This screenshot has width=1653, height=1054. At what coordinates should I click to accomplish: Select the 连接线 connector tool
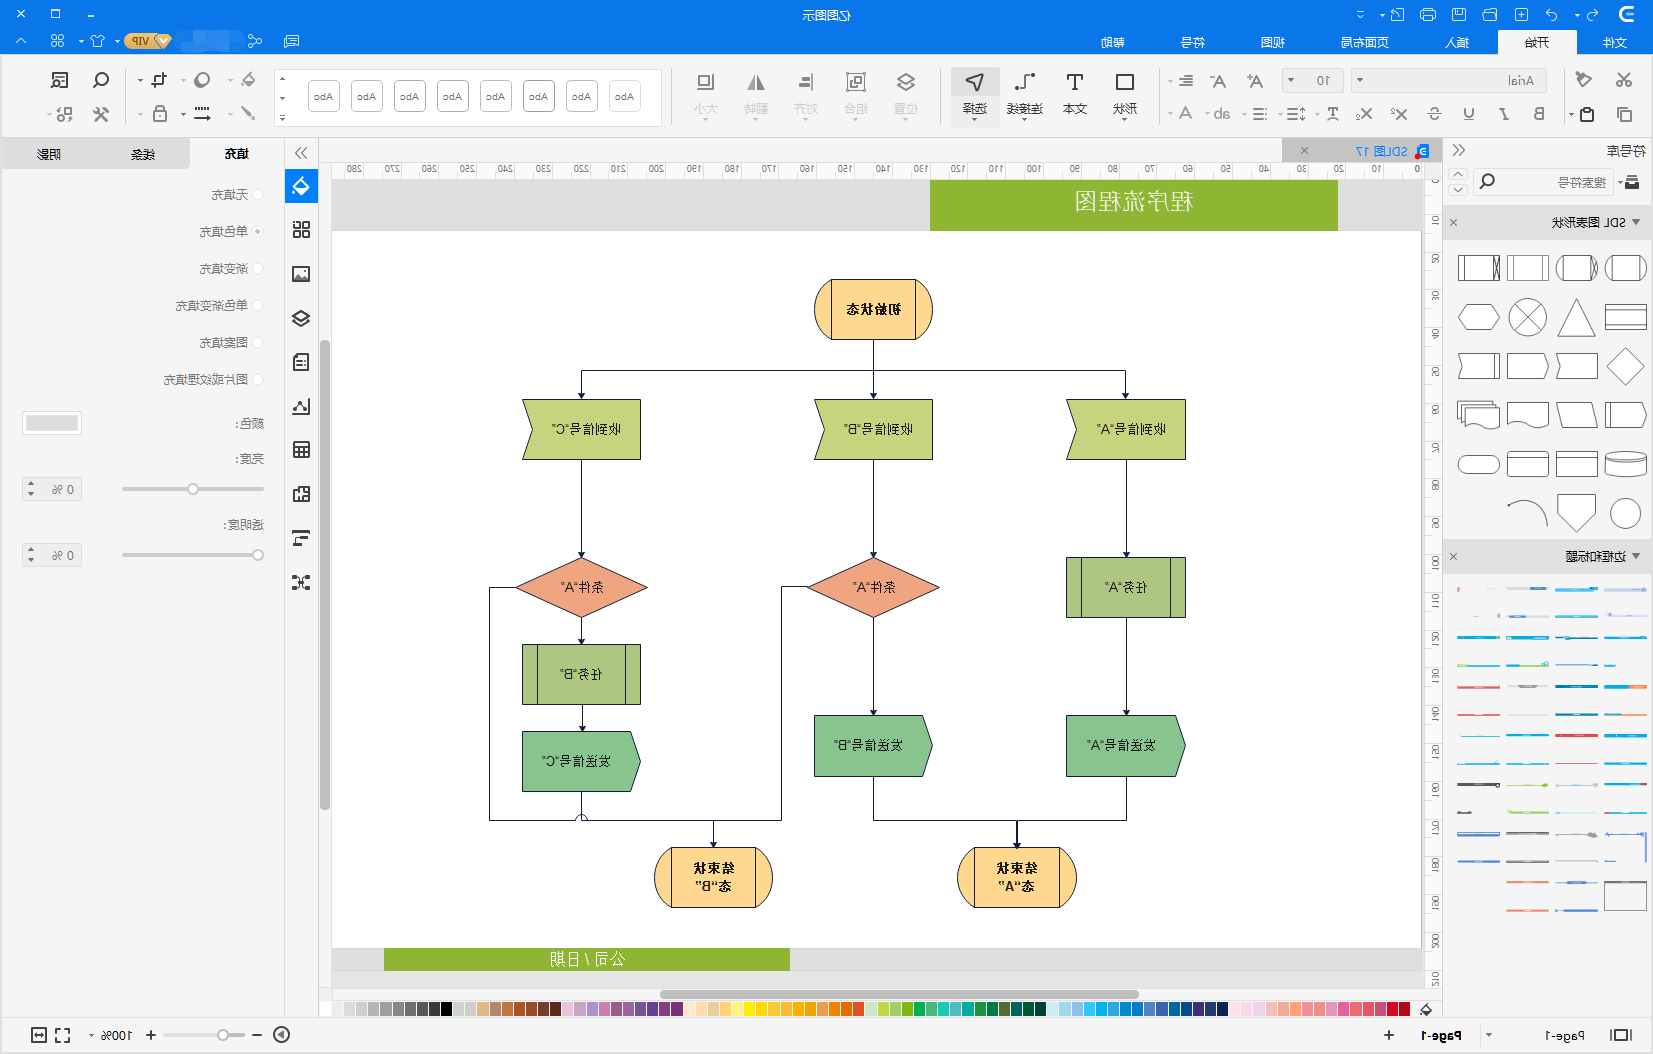pos(1025,95)
